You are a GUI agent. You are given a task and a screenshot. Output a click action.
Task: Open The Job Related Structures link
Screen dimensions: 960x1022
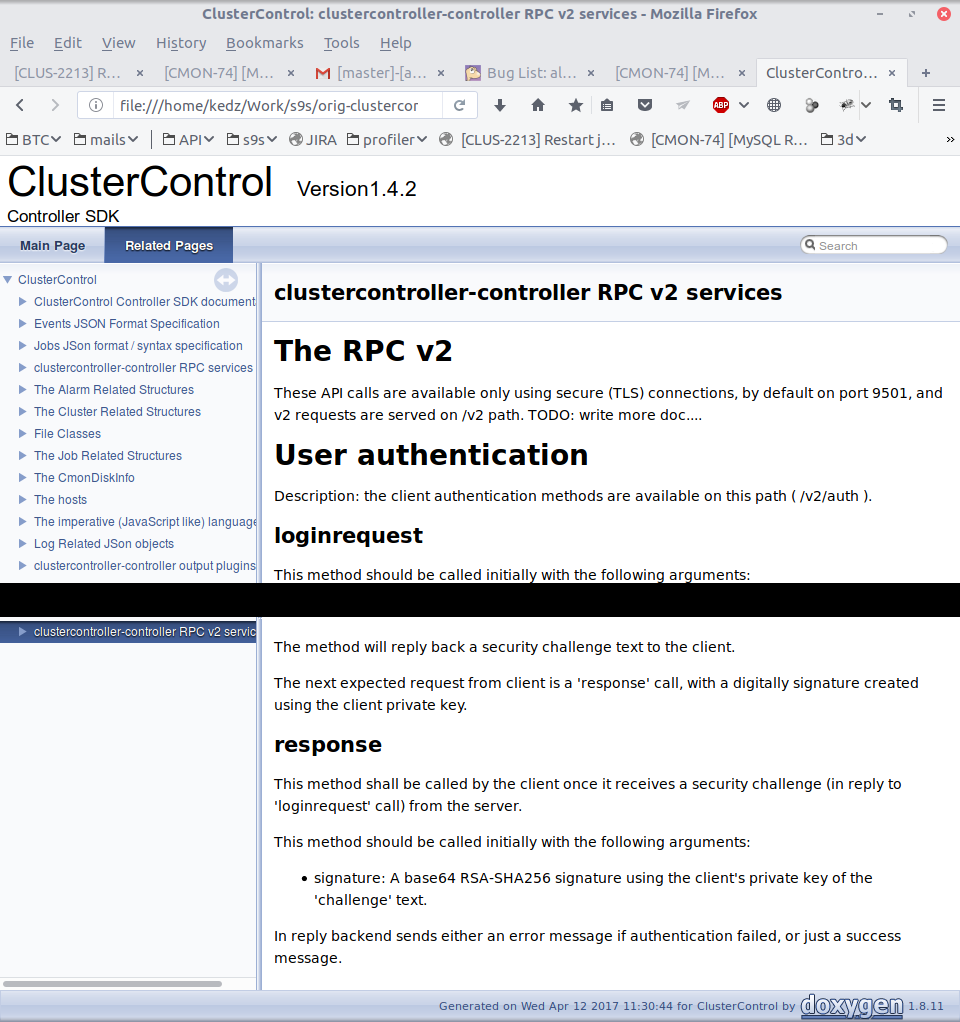point(108,456)
